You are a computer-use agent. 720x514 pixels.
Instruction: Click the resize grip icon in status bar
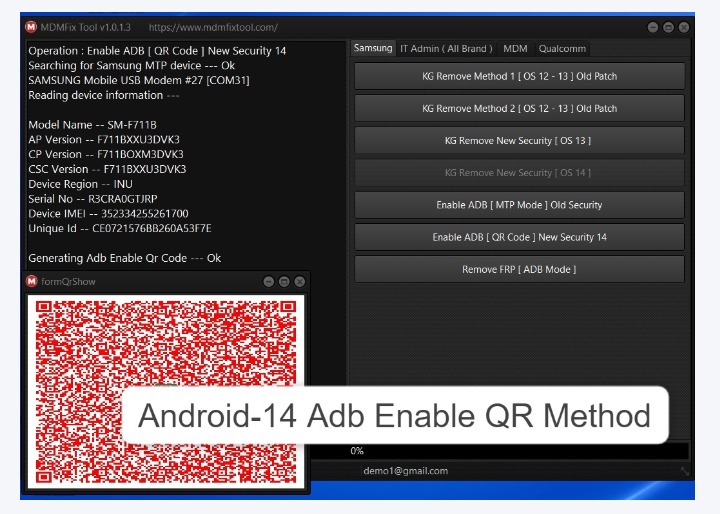(x=684, y=471)
